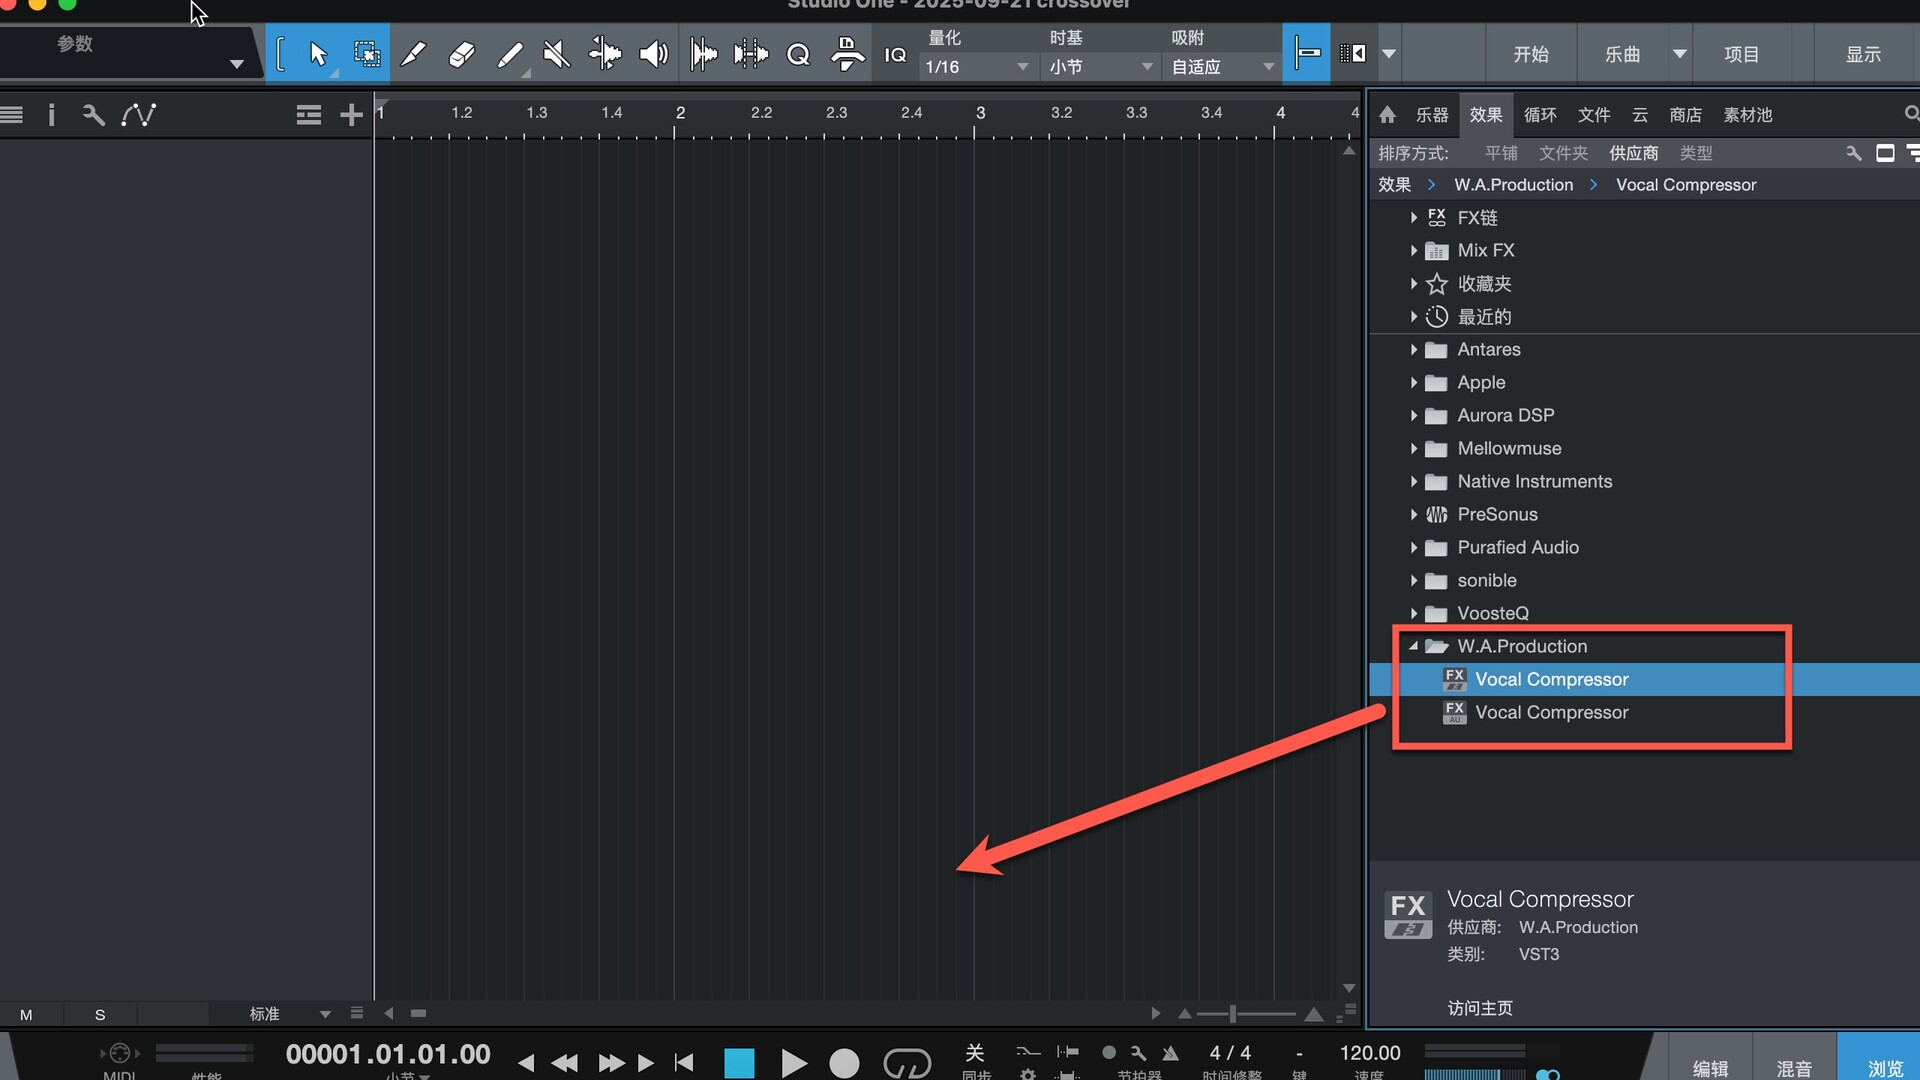Sort effects by 类型
This screenshot has width=1920, height=1080.
1696,153
